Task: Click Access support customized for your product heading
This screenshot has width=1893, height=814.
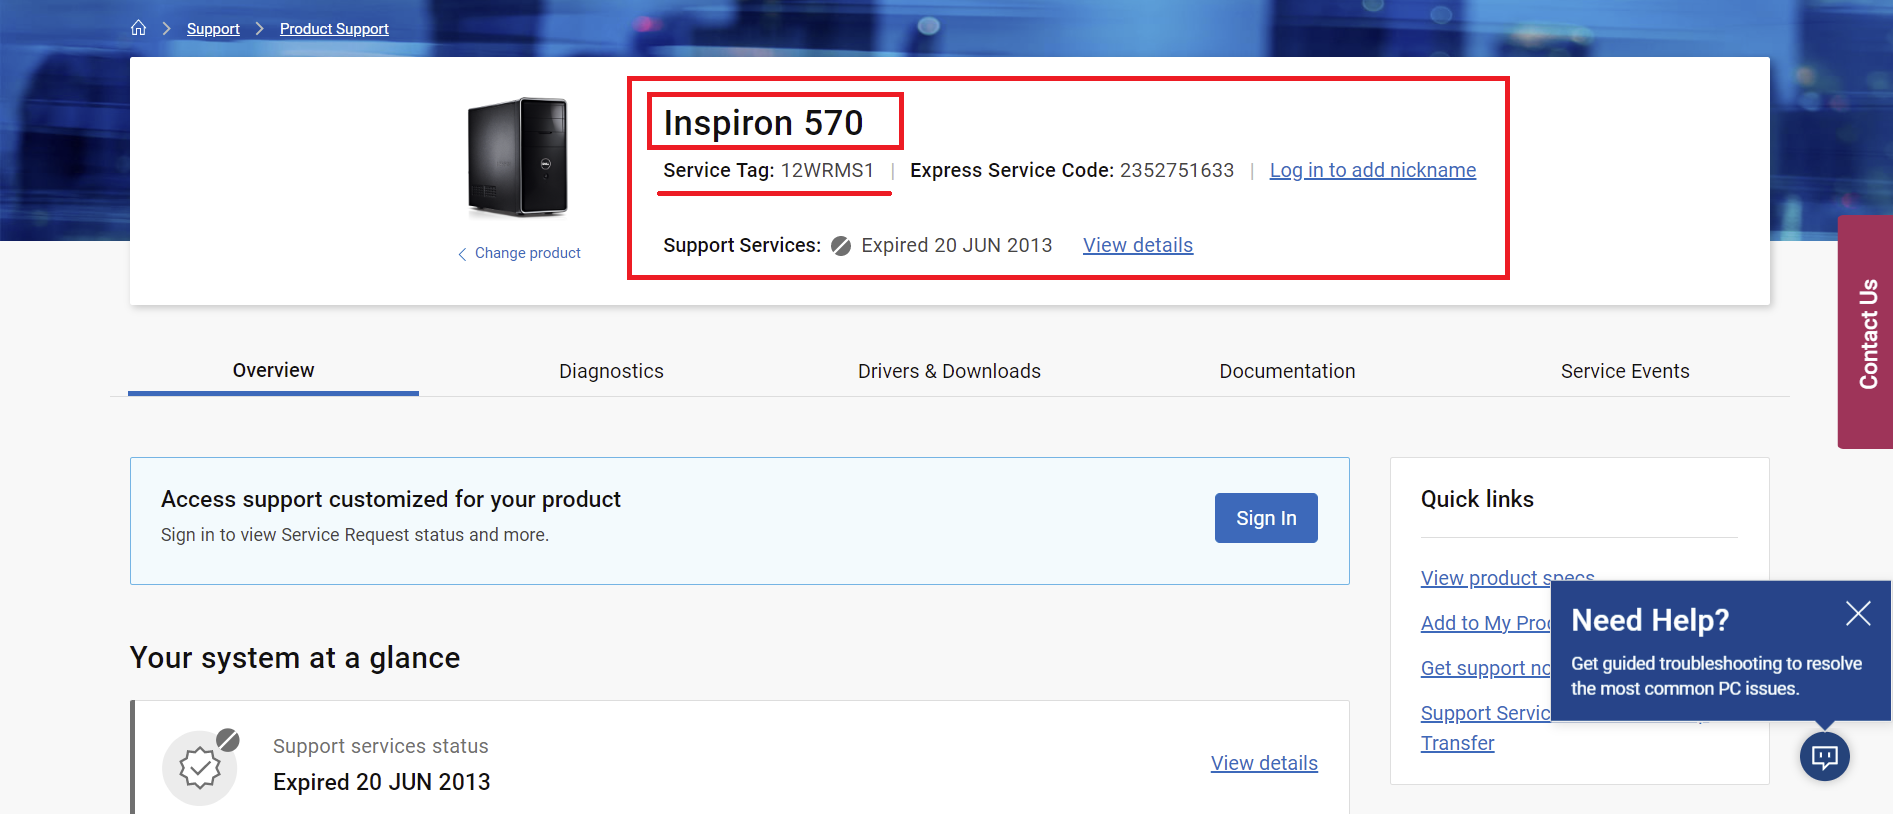Action: coord(391,499)
